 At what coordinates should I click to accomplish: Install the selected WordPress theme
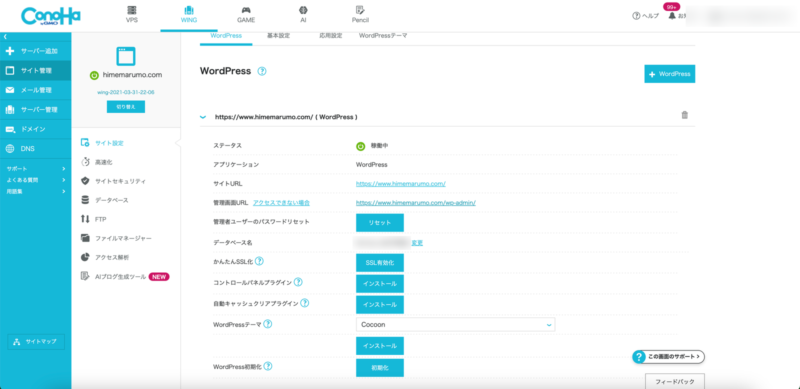[380, 346]
